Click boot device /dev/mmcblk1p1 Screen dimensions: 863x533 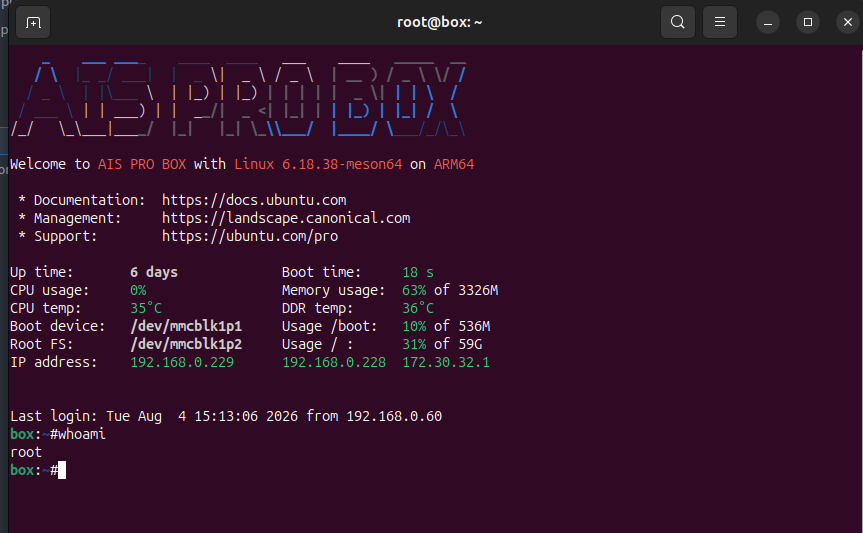pos(186,326)
